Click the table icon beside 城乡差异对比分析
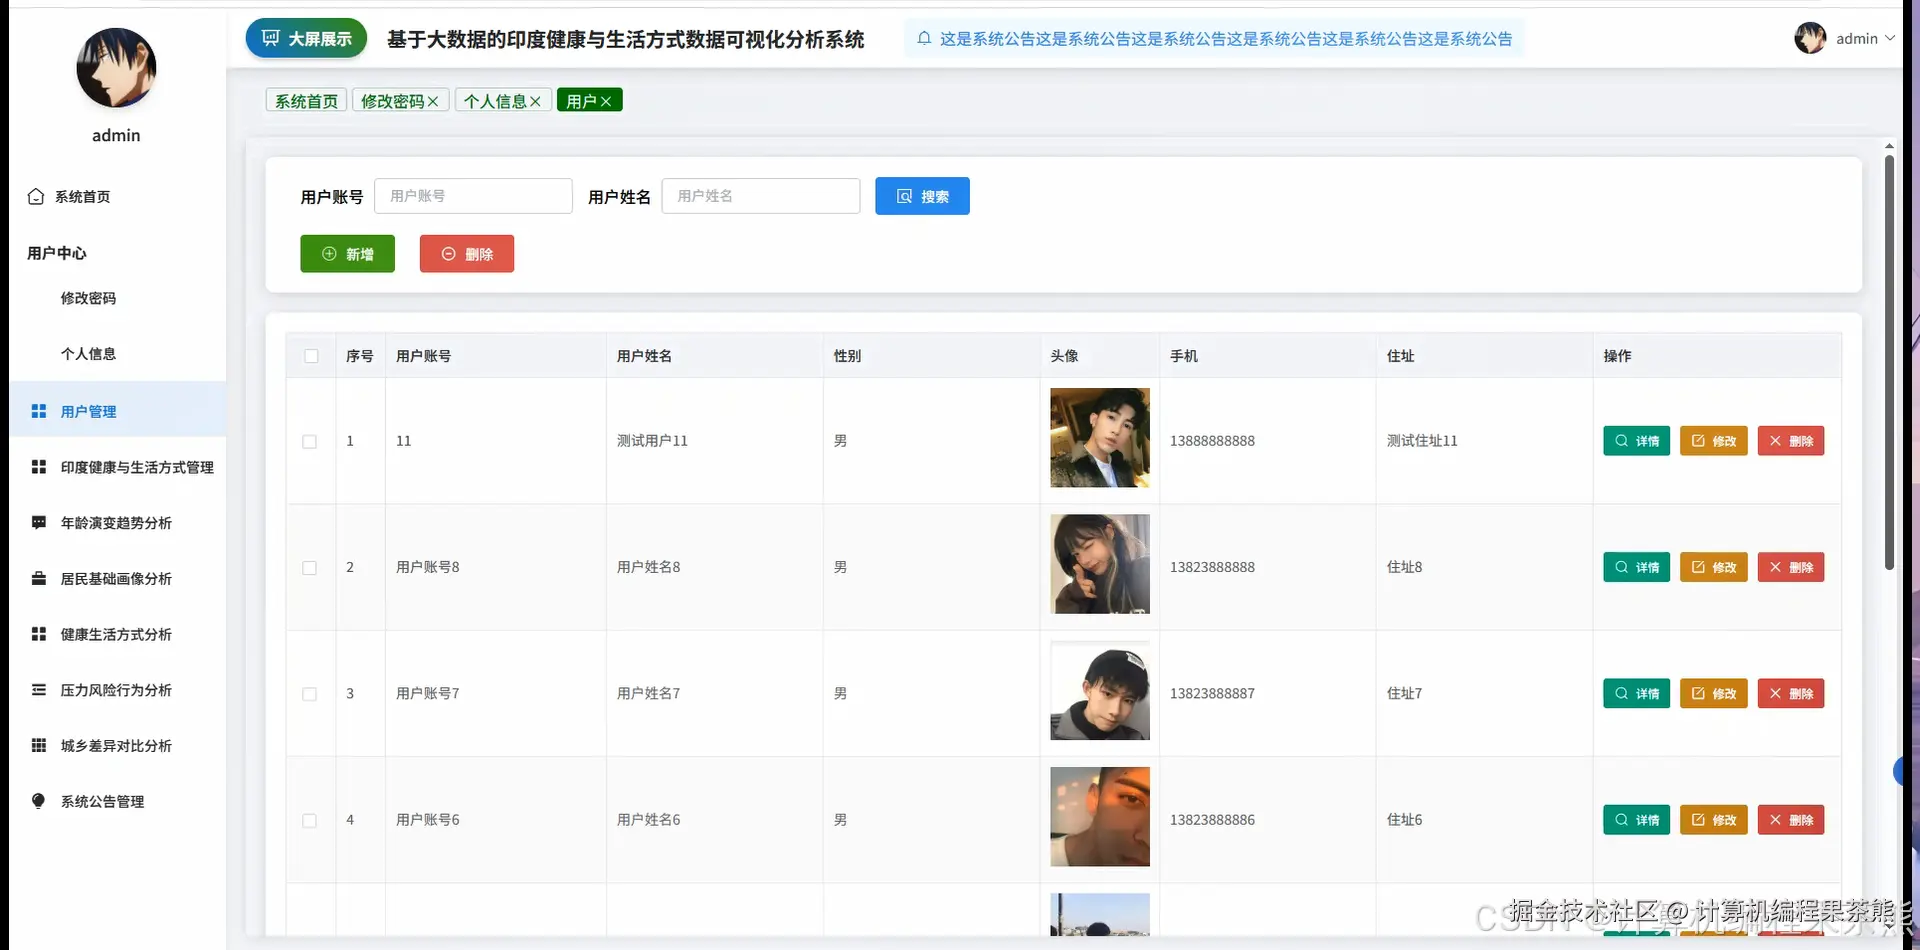This screenshot has width=1920, height=950. (x=39, y=745)
